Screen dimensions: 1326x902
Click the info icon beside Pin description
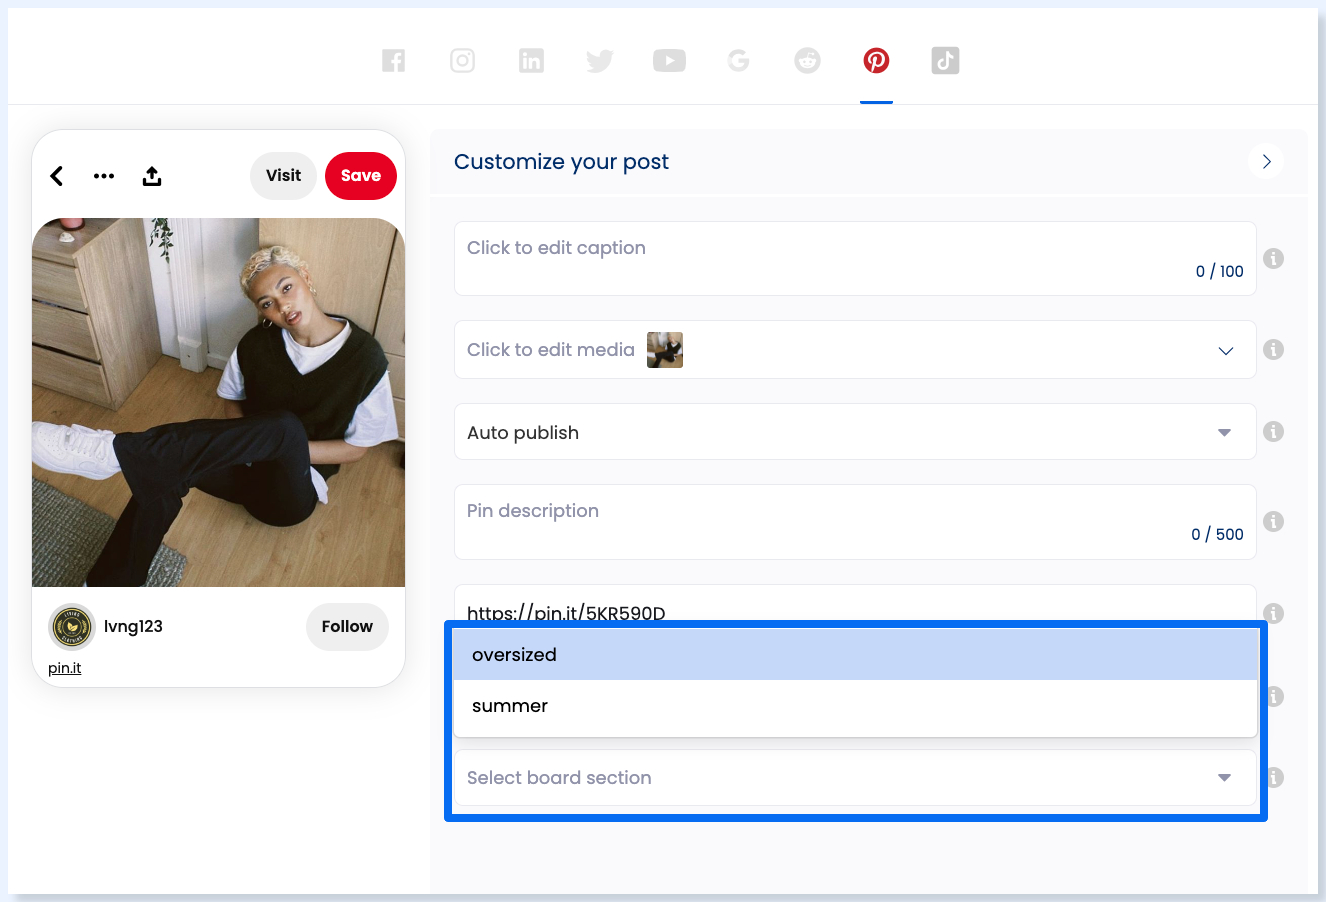[1273, 521]
